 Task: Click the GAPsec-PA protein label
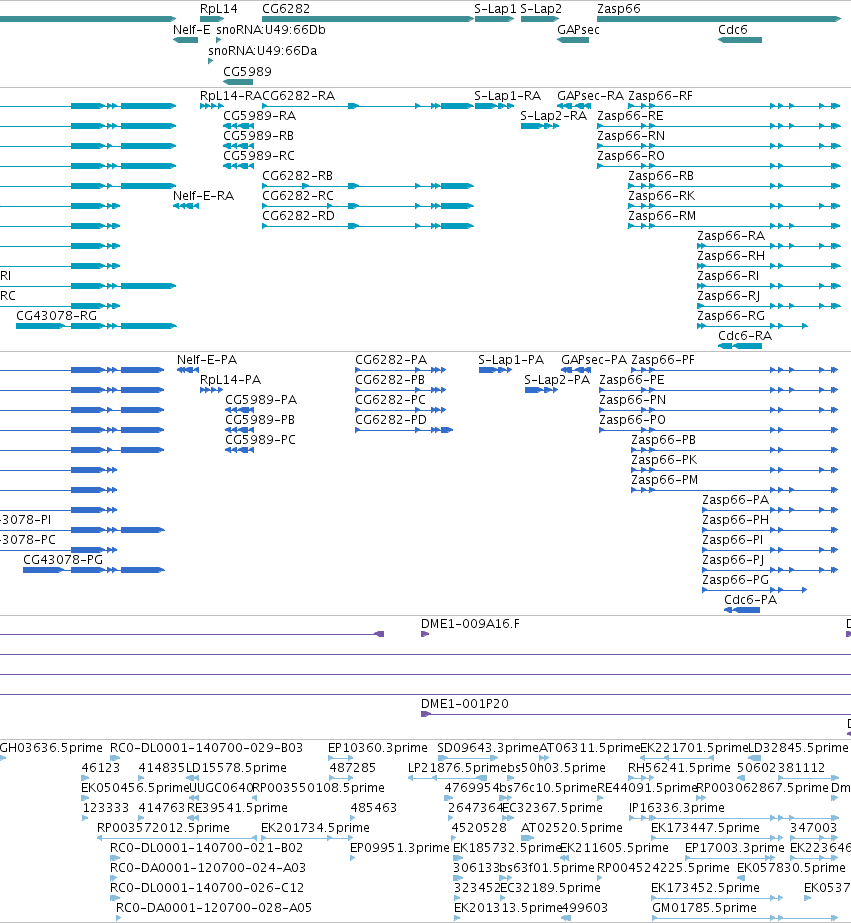point(594,360)
